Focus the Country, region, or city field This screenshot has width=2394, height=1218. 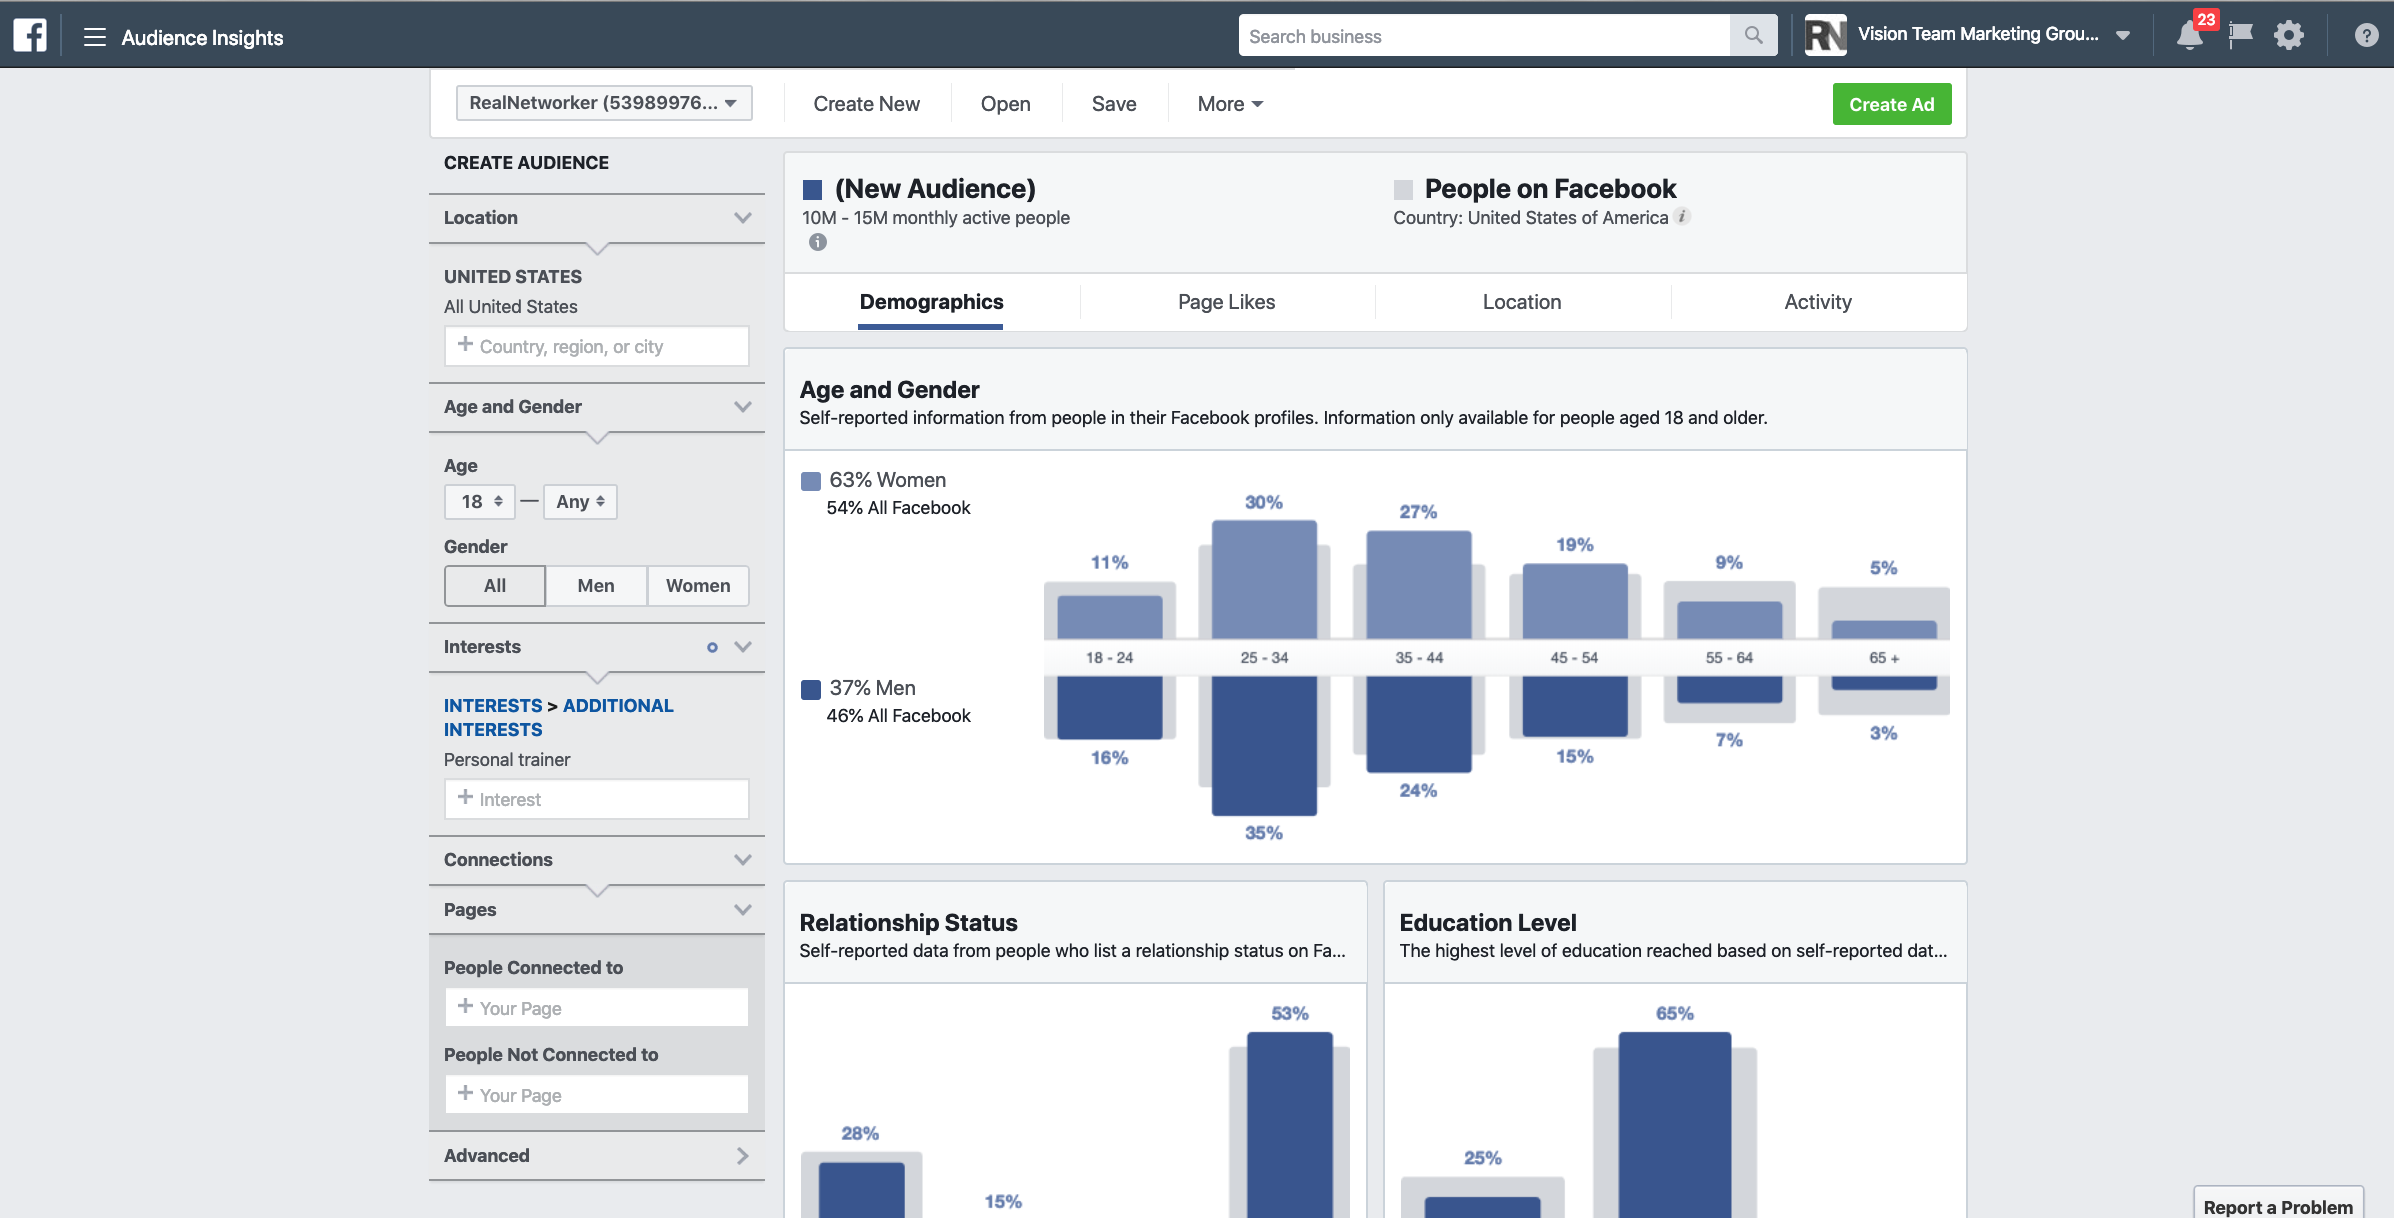596,346
